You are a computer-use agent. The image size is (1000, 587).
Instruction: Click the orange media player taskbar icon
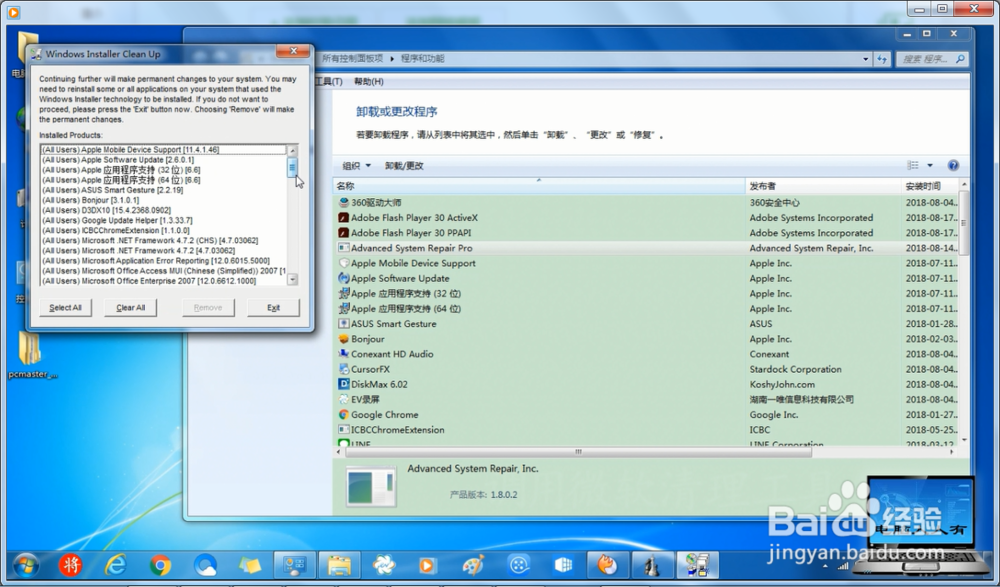coord(429,565)
